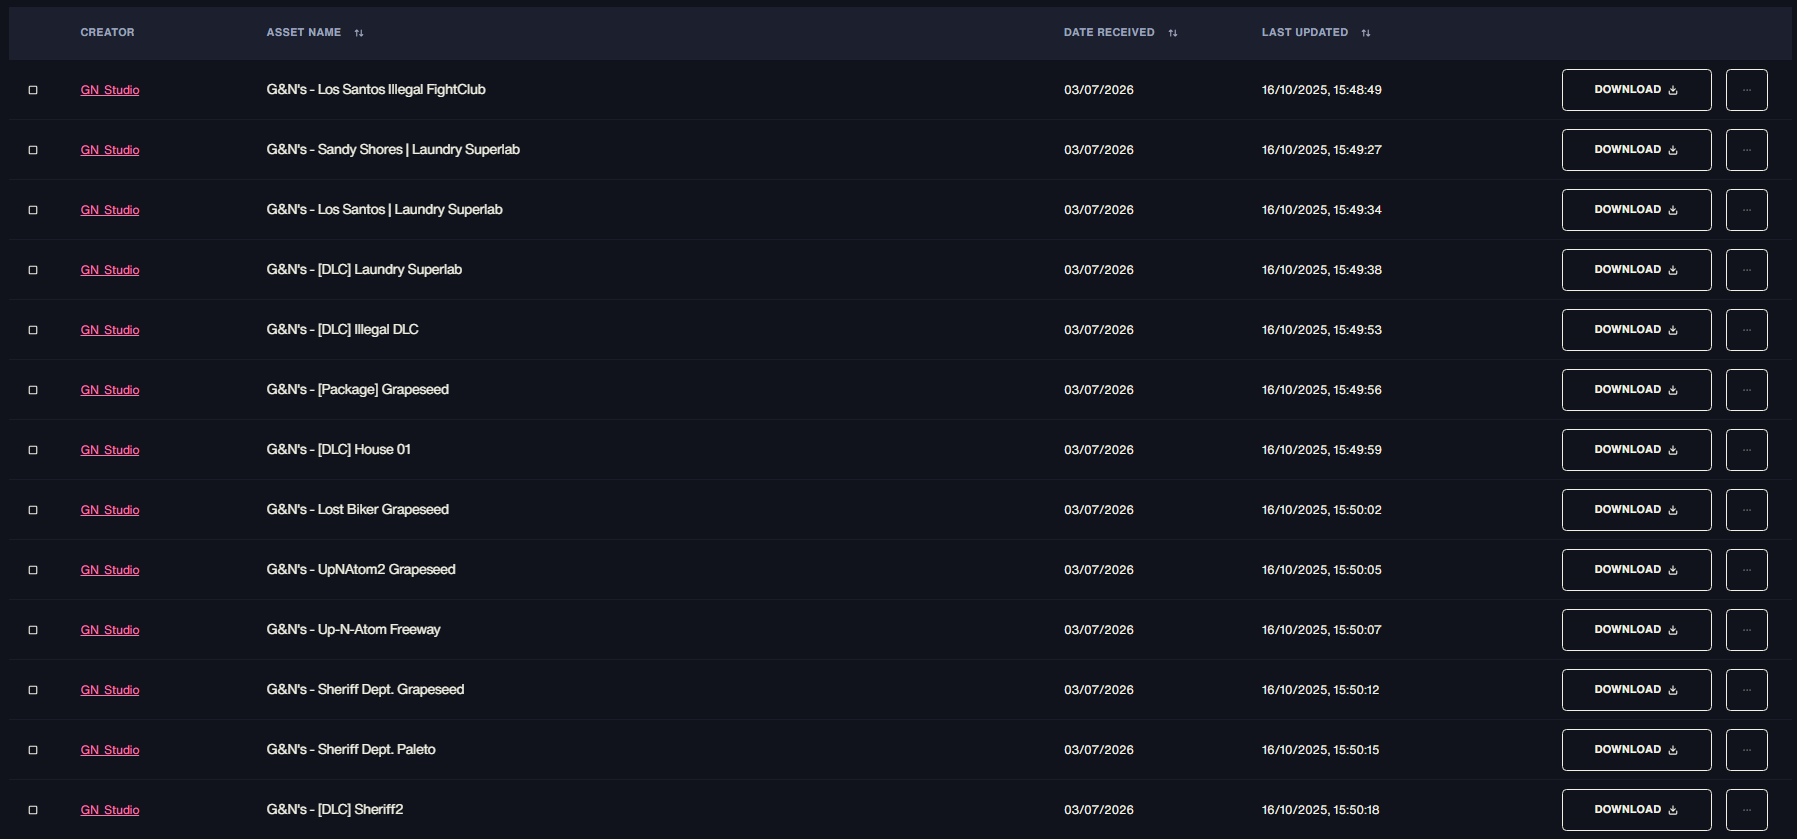Screen dimensions: 1797x839
Task: Sort by Date Received using its arrows icon
Action: [x=1173, y=33]
